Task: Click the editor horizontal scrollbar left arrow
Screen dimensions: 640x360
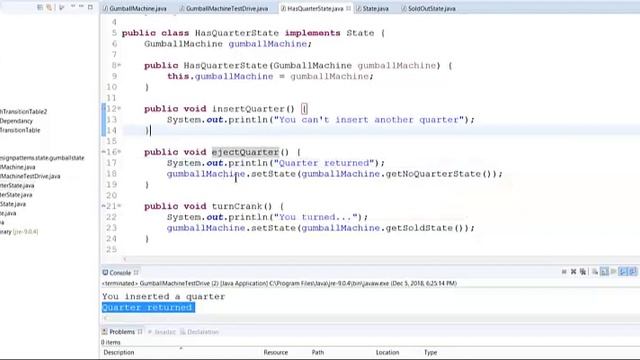Action: click(125, 259)
